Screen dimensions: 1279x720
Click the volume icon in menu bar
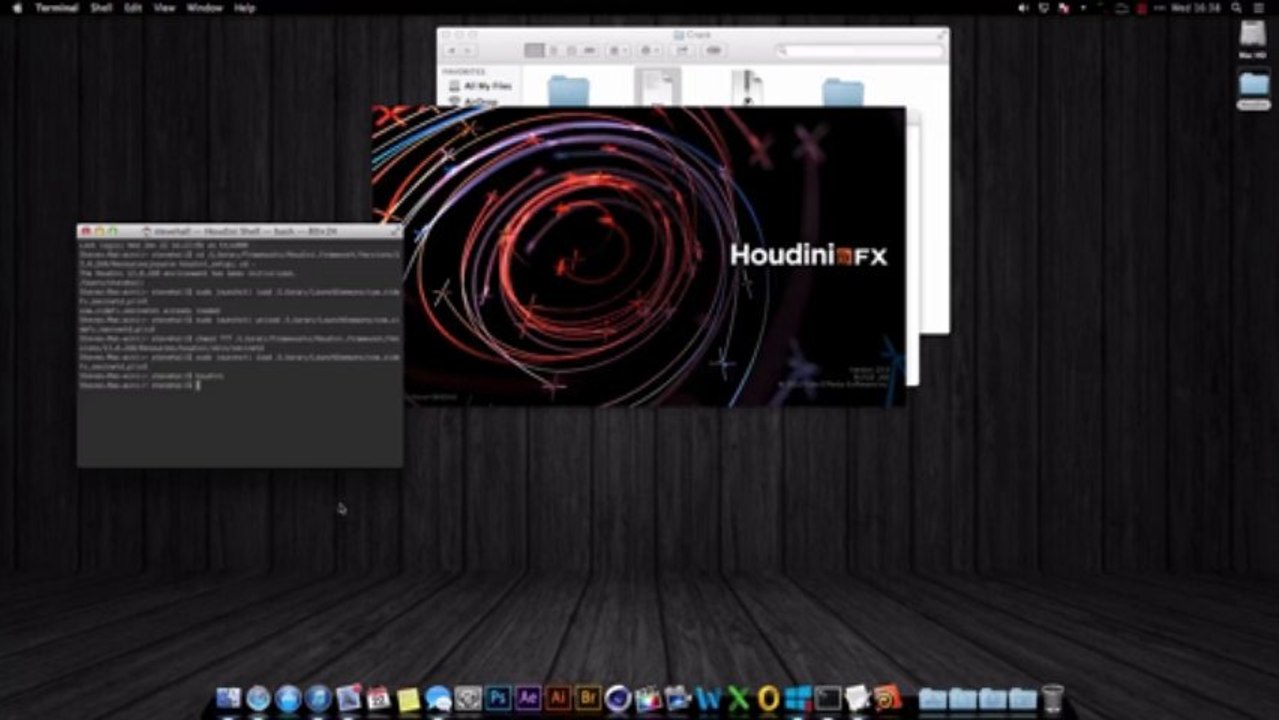pyautogui.click(x=1023, y=7)
